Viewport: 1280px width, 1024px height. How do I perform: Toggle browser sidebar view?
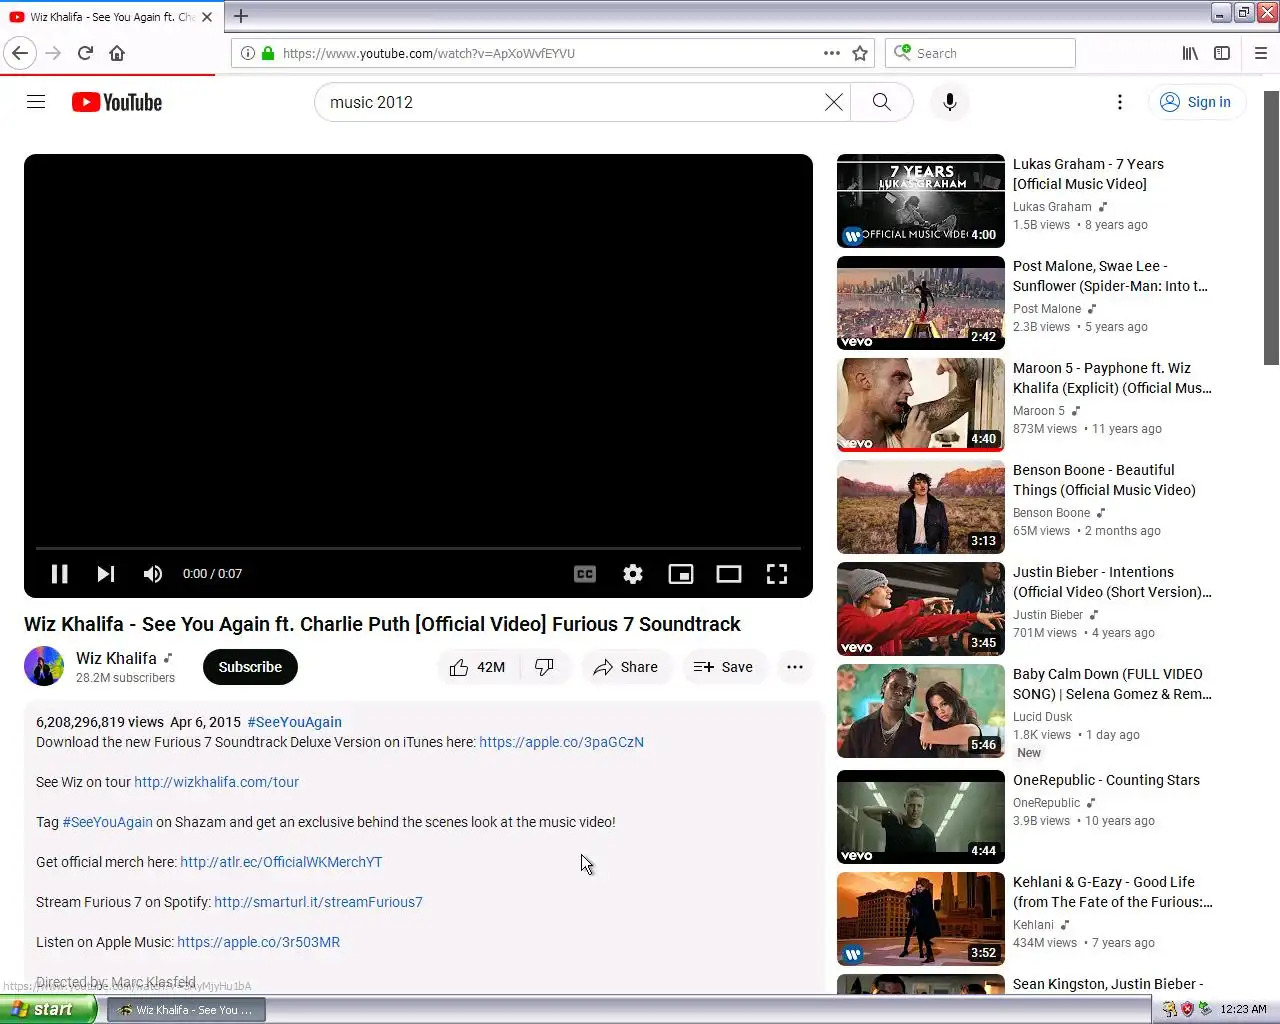coord(1222,53)
